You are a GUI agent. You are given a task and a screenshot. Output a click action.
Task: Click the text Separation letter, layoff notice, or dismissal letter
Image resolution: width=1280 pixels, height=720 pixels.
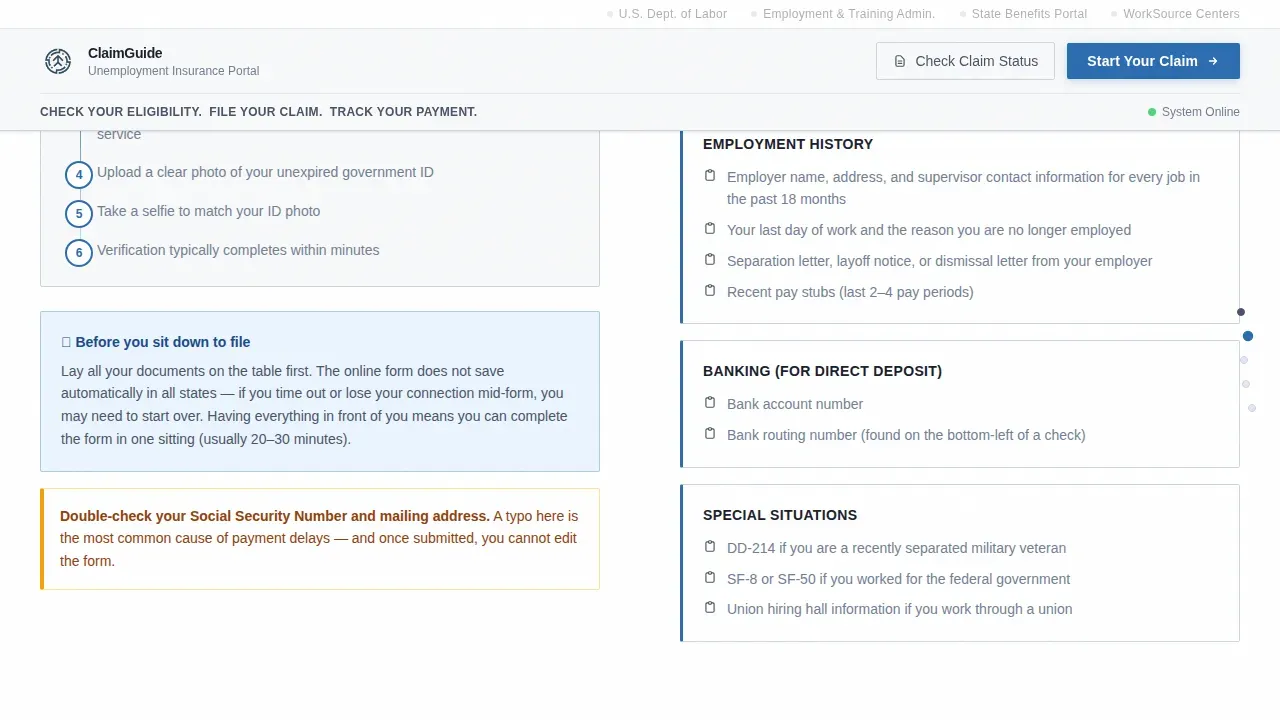point(939,261)
